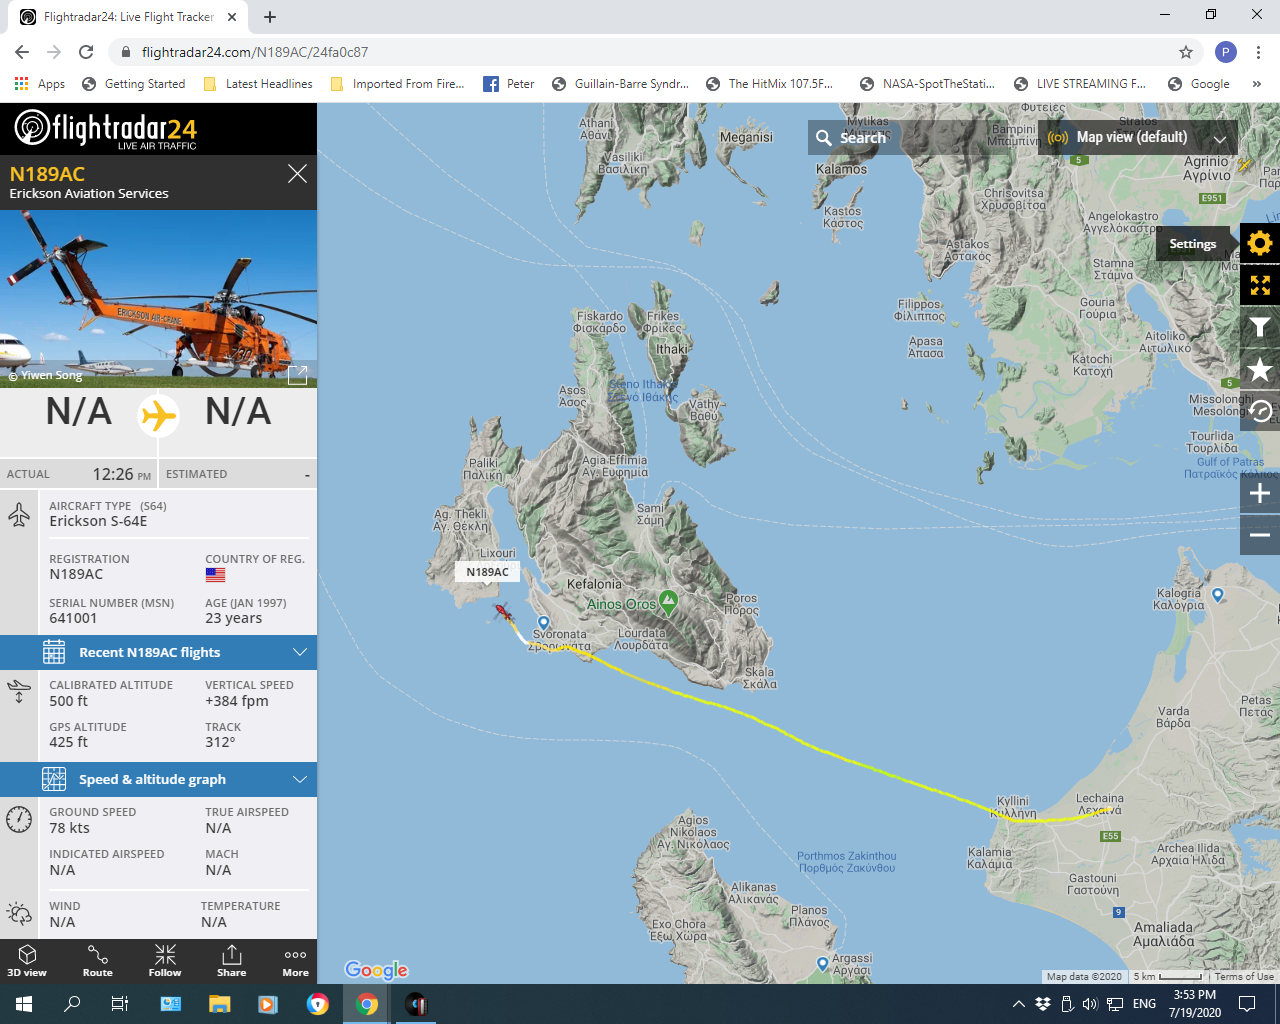Click the N189AC label on map
1280x1024 pixels.
[487, 572]
